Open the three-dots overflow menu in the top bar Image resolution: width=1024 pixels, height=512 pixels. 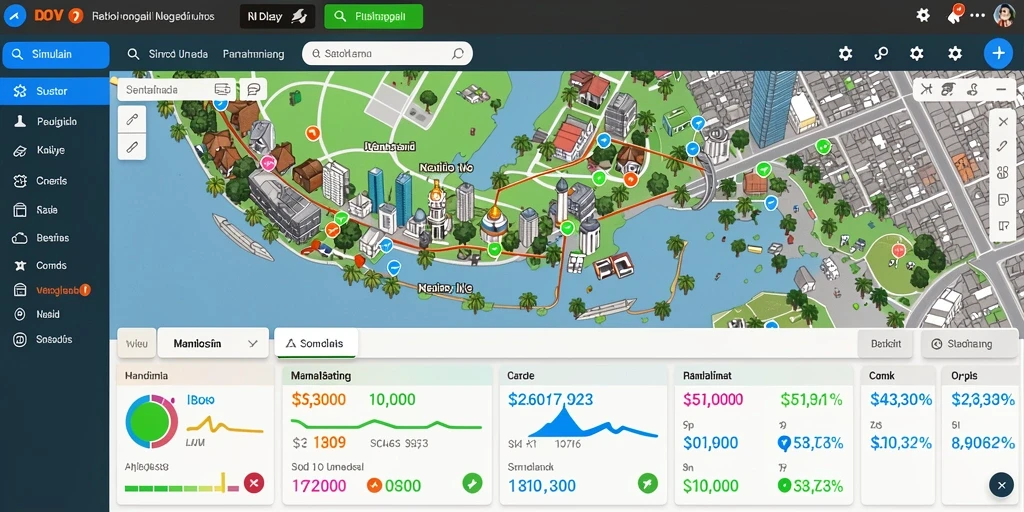(978, 14)
